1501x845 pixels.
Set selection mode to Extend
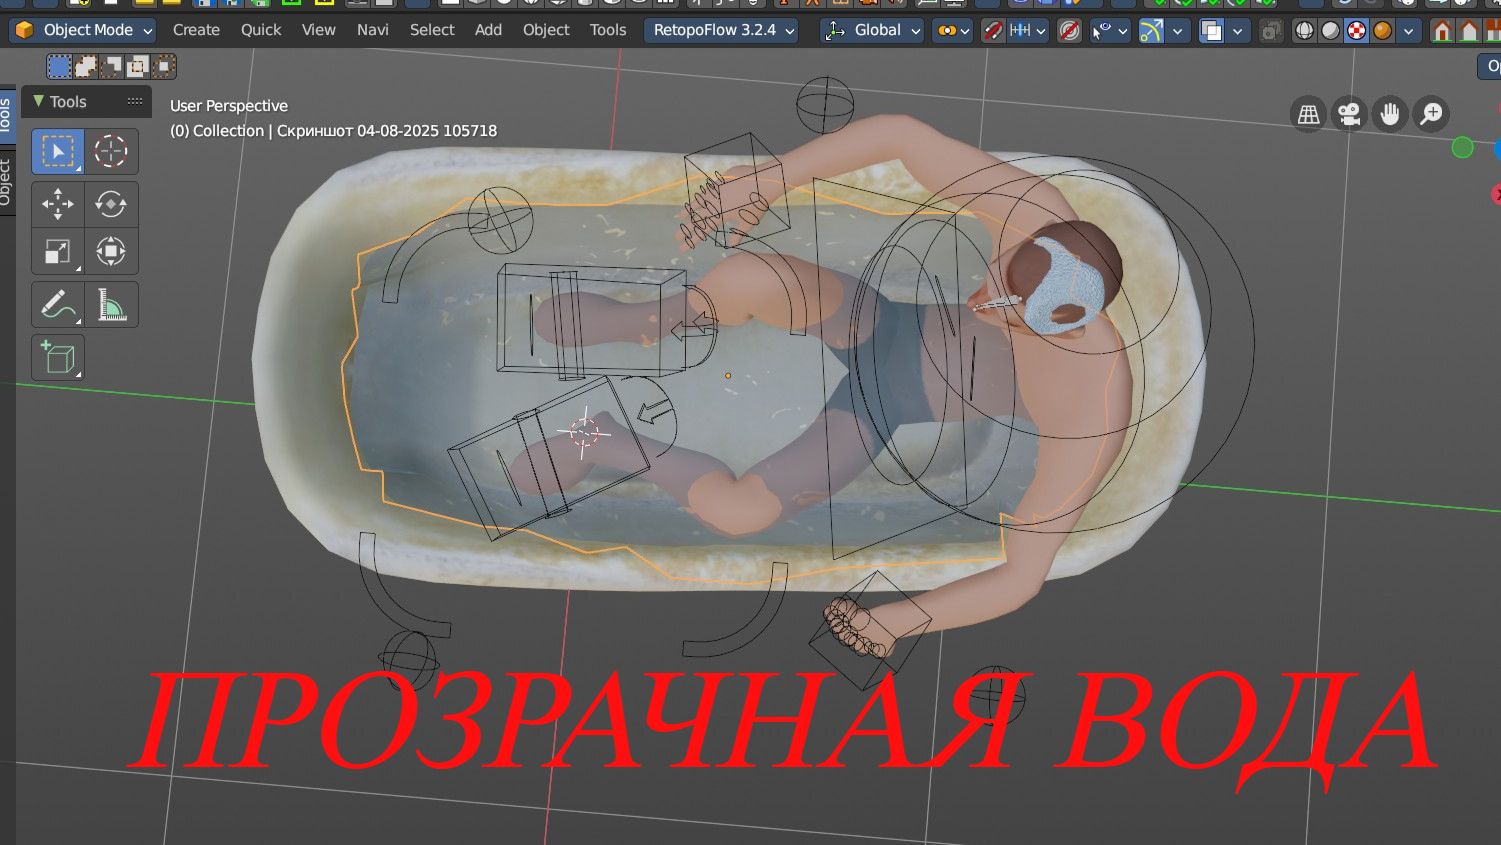[86, 67]
